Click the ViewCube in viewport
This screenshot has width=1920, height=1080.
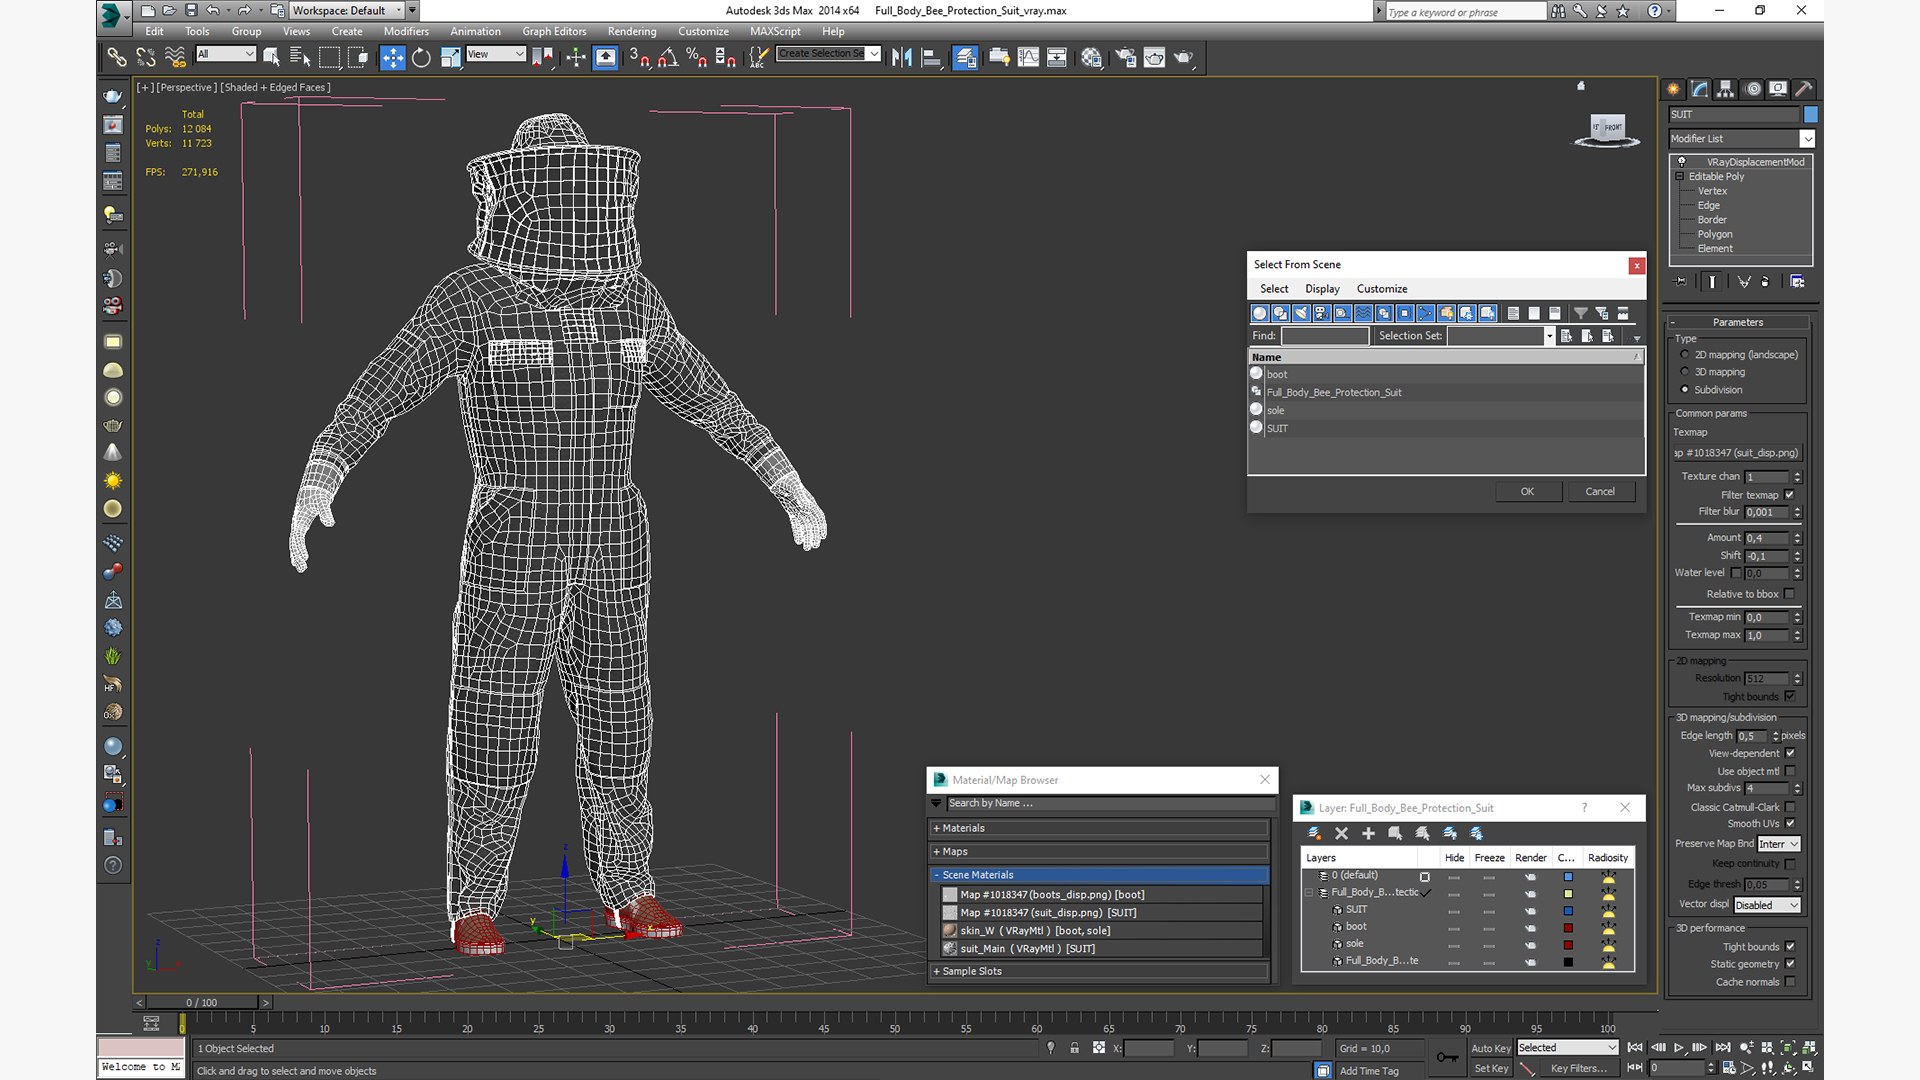click(x=1607, y=129)
